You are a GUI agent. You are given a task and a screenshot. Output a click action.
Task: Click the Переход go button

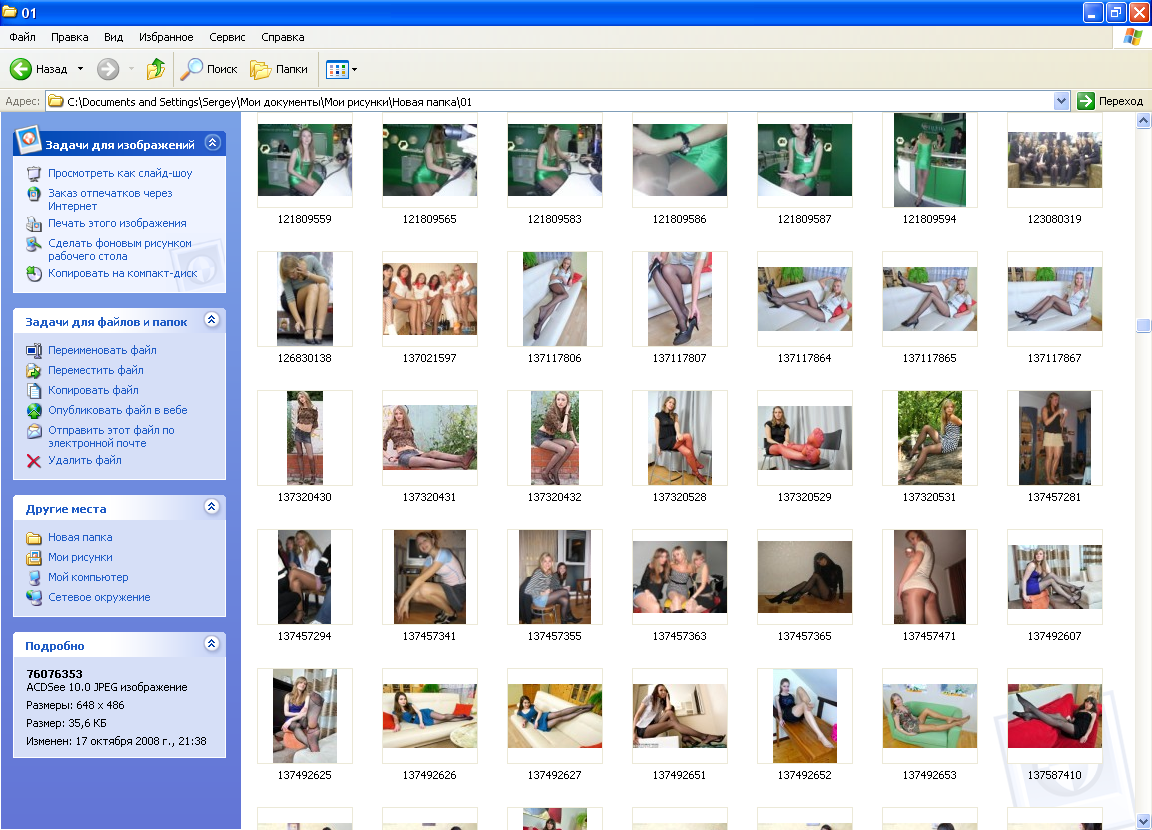pyautogui.click(x=1109, y=101)
